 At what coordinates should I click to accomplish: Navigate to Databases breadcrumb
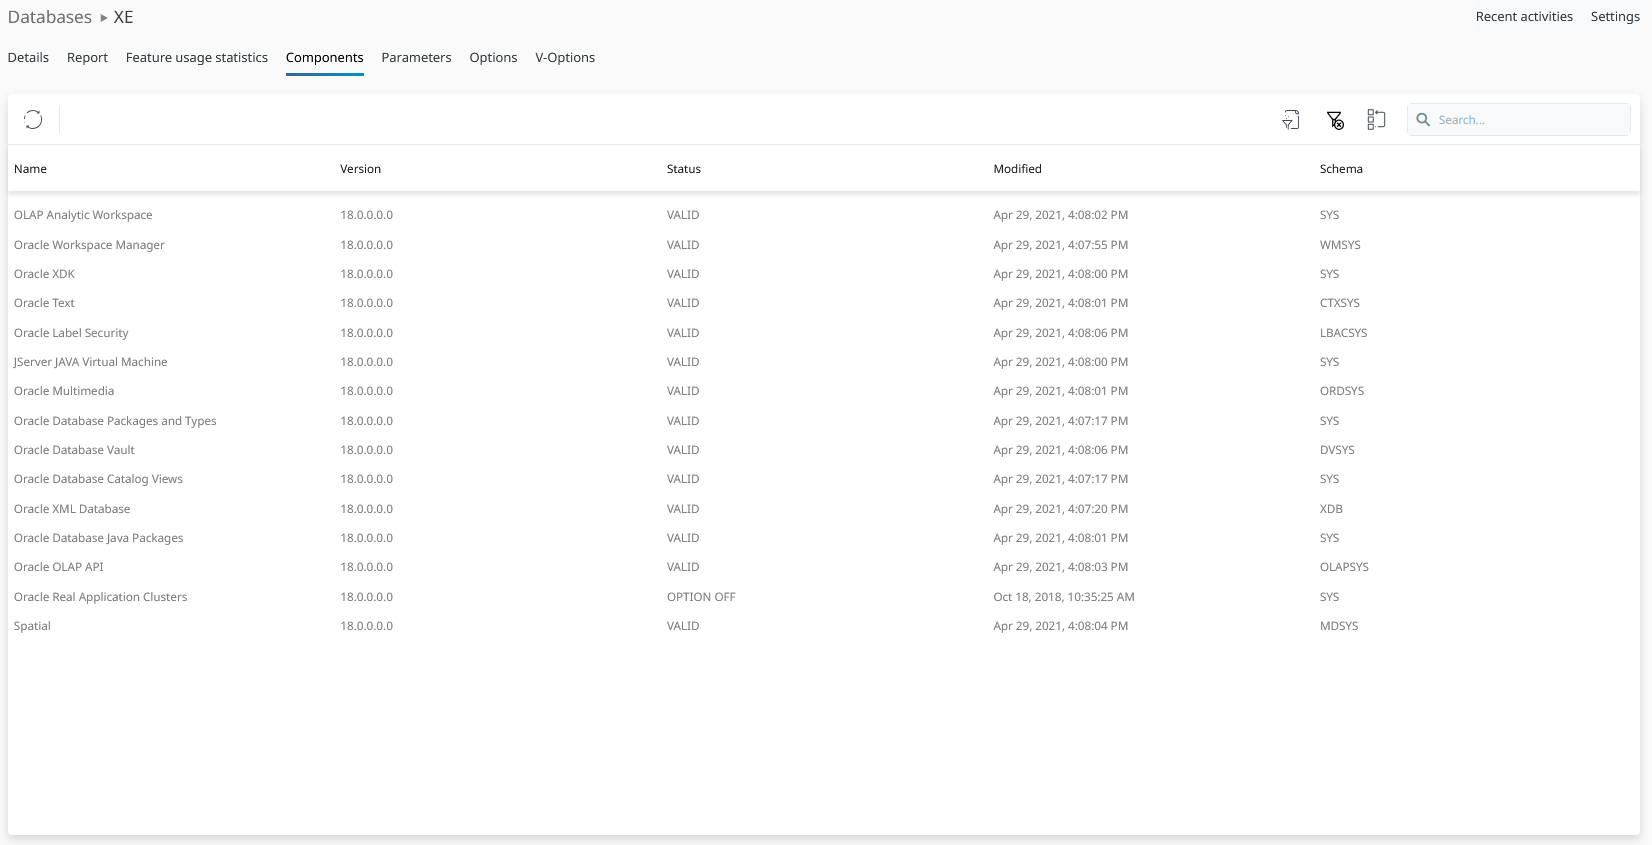50,17
